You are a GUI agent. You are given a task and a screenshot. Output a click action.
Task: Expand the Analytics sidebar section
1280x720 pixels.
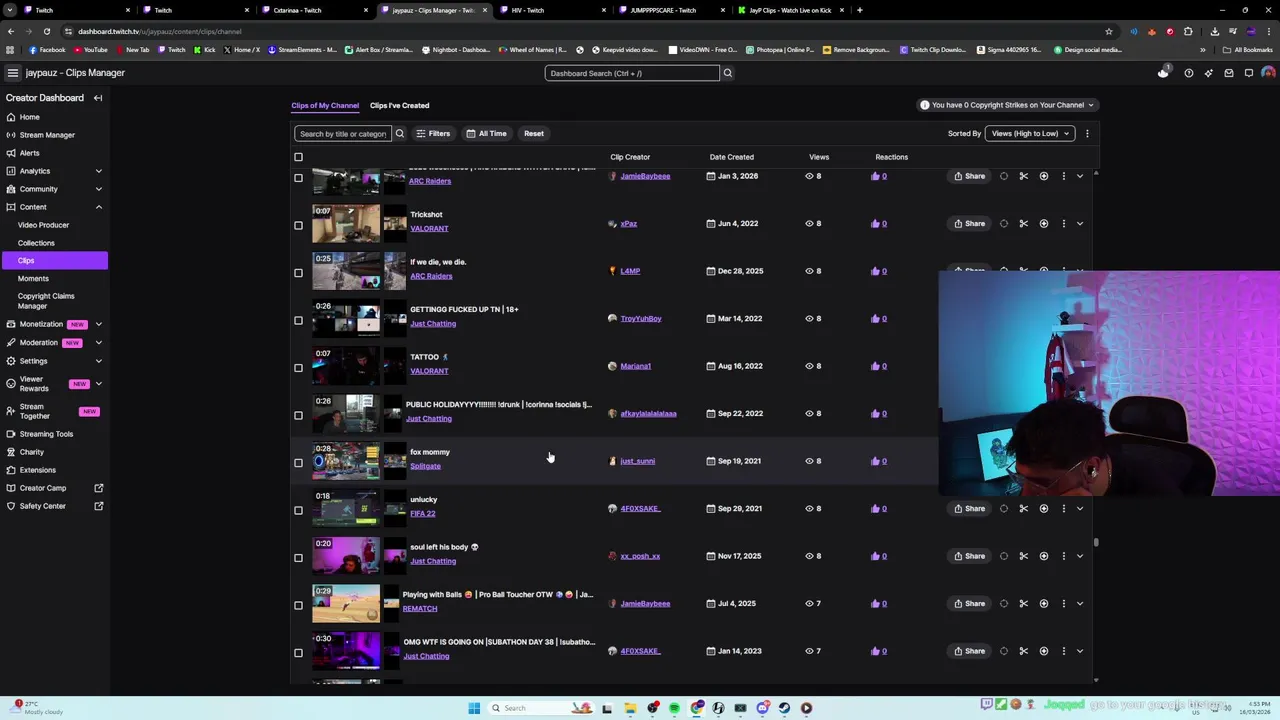click(x=98, y=171)
